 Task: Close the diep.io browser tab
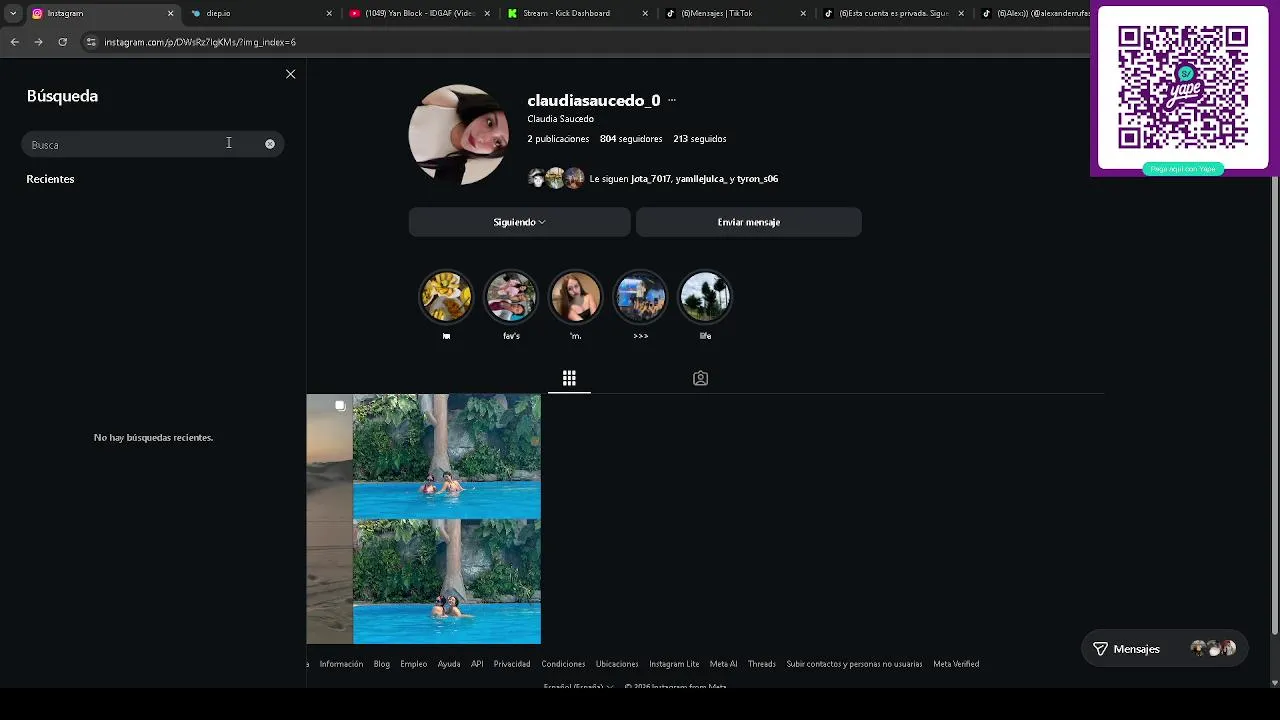coord(329,13)
